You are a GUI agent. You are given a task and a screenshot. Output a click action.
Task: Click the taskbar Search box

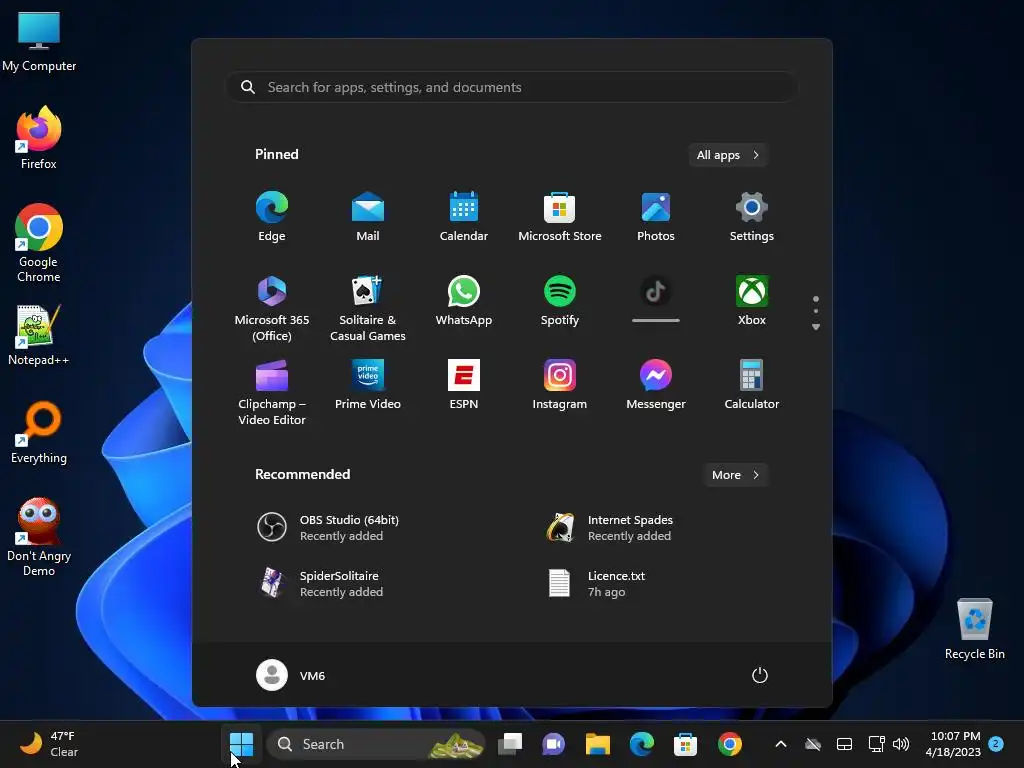(376, 744)
